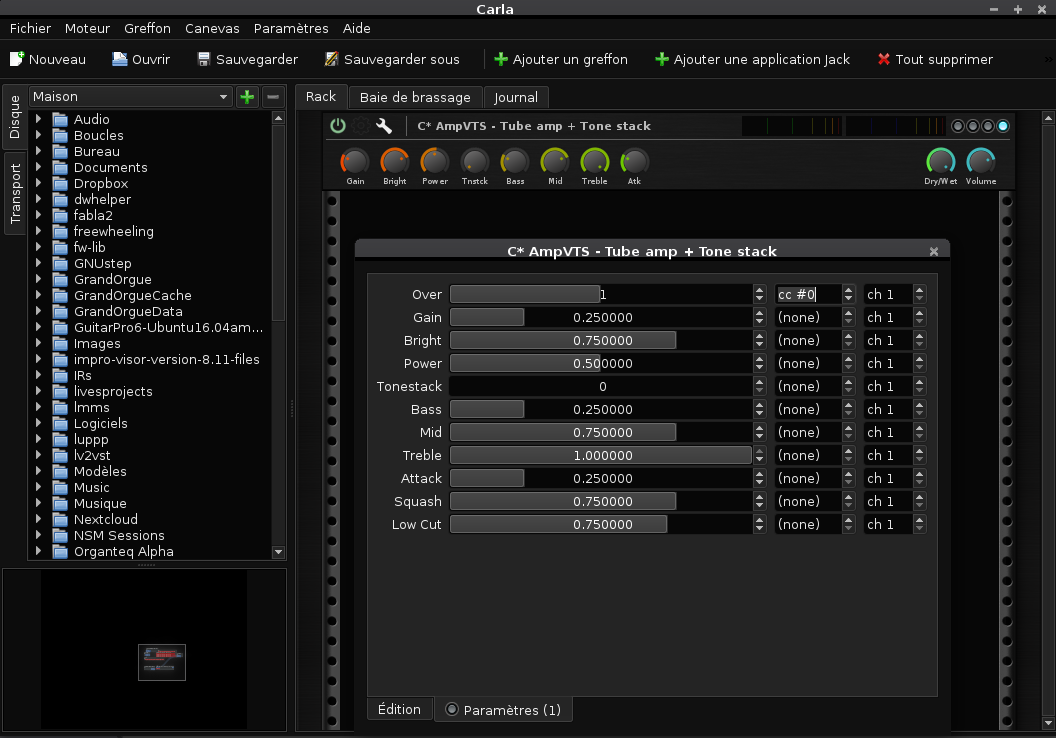Open the Aide menu
This screenshot has width=1056, height=738.
coord(356,28)
